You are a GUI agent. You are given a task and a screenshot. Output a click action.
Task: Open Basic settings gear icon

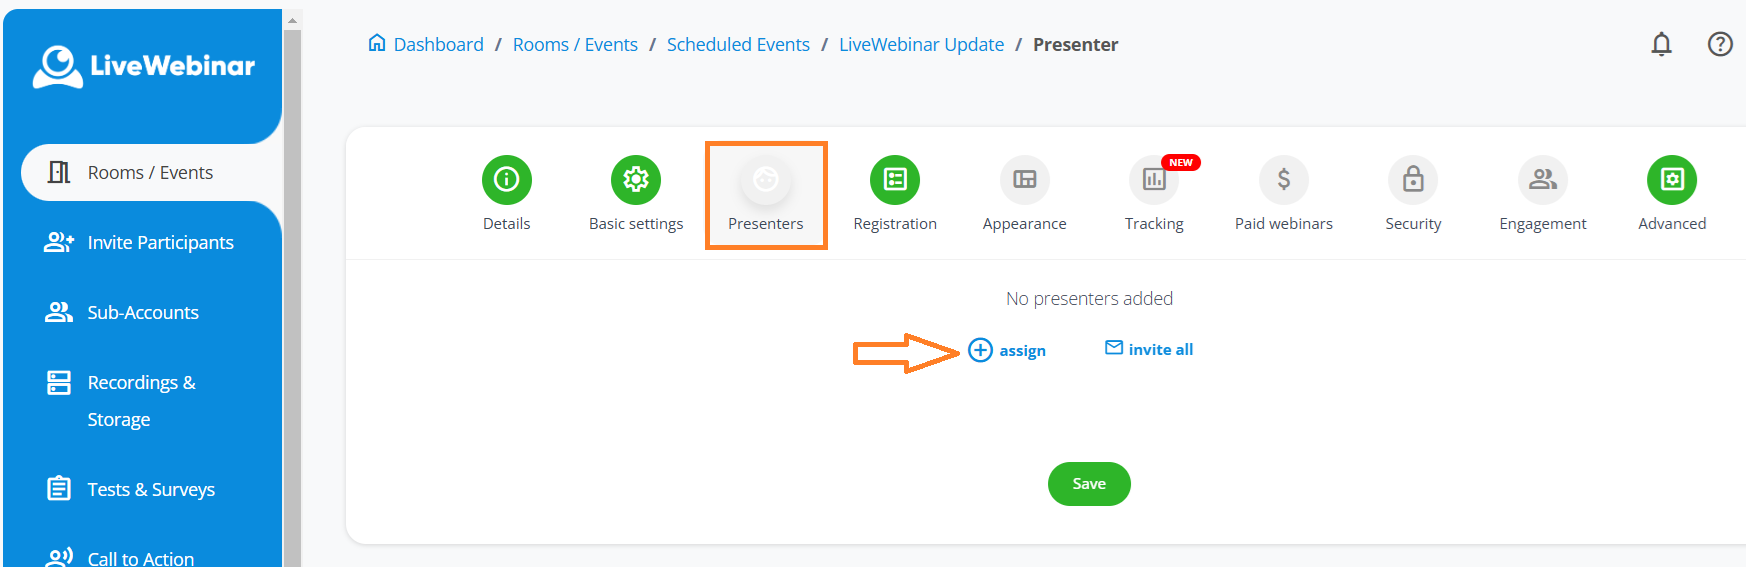coord(636,180)
